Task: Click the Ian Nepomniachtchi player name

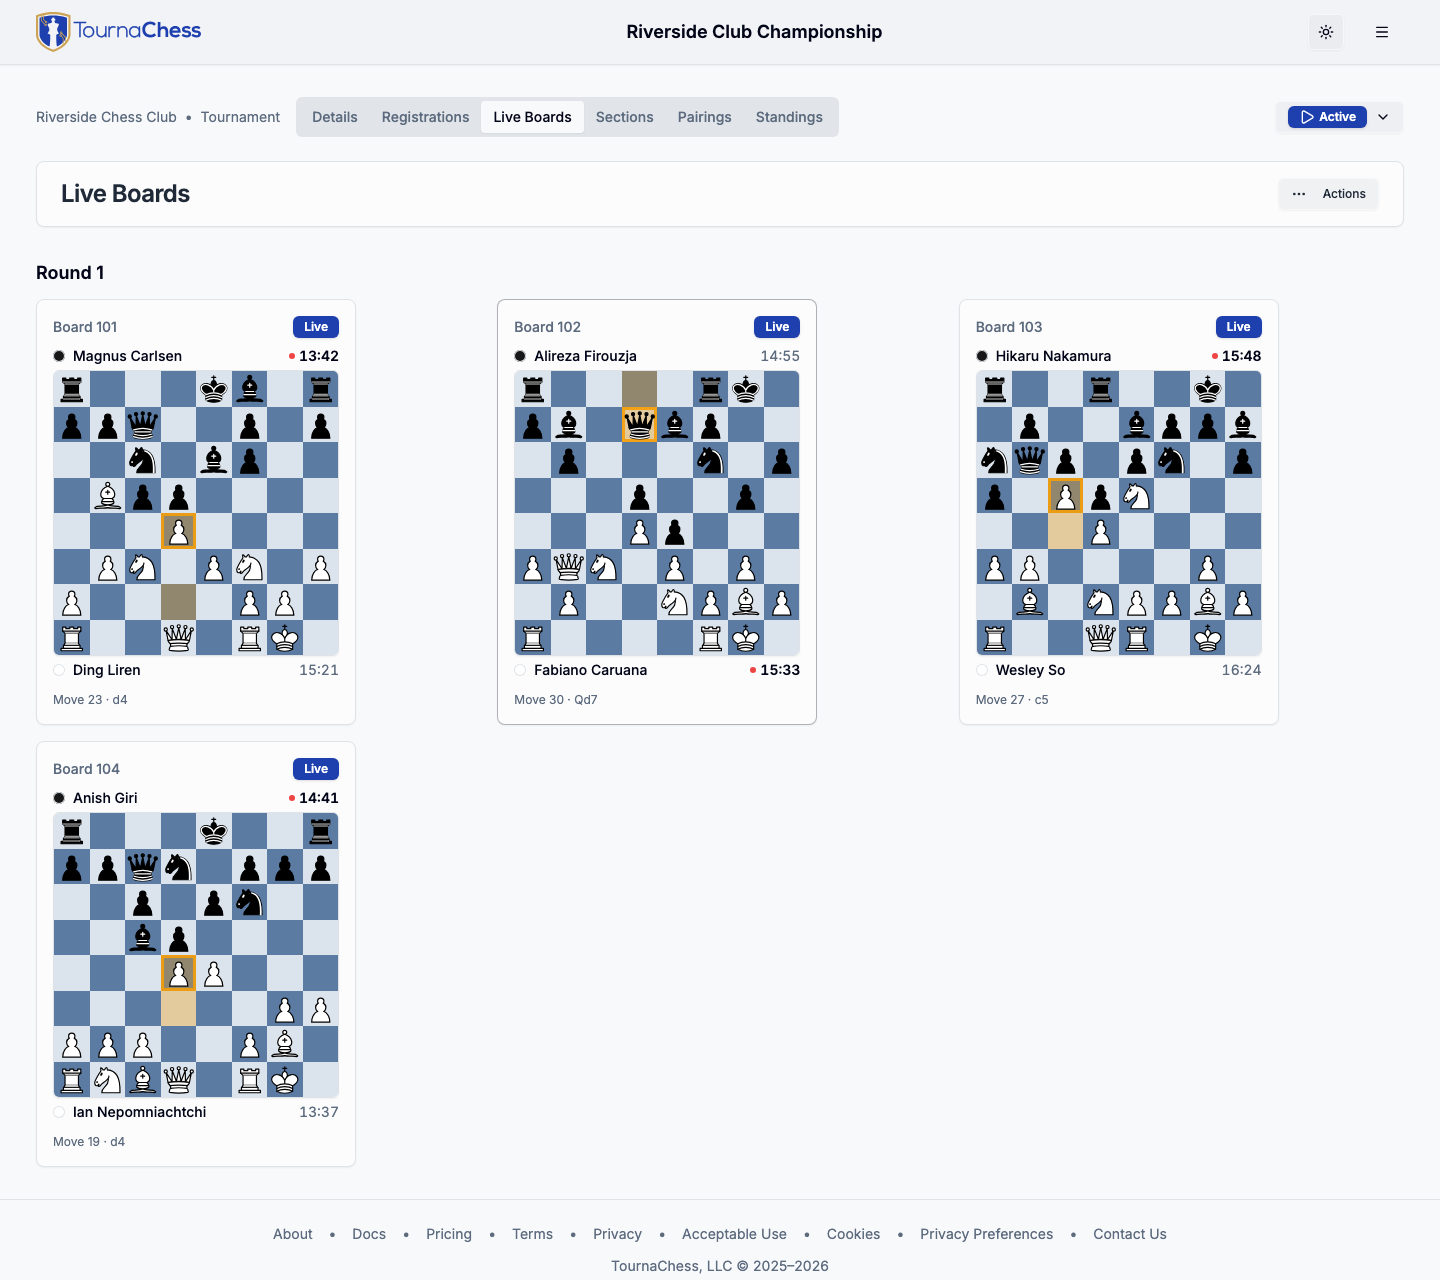Action: (x=139, y=1112)
